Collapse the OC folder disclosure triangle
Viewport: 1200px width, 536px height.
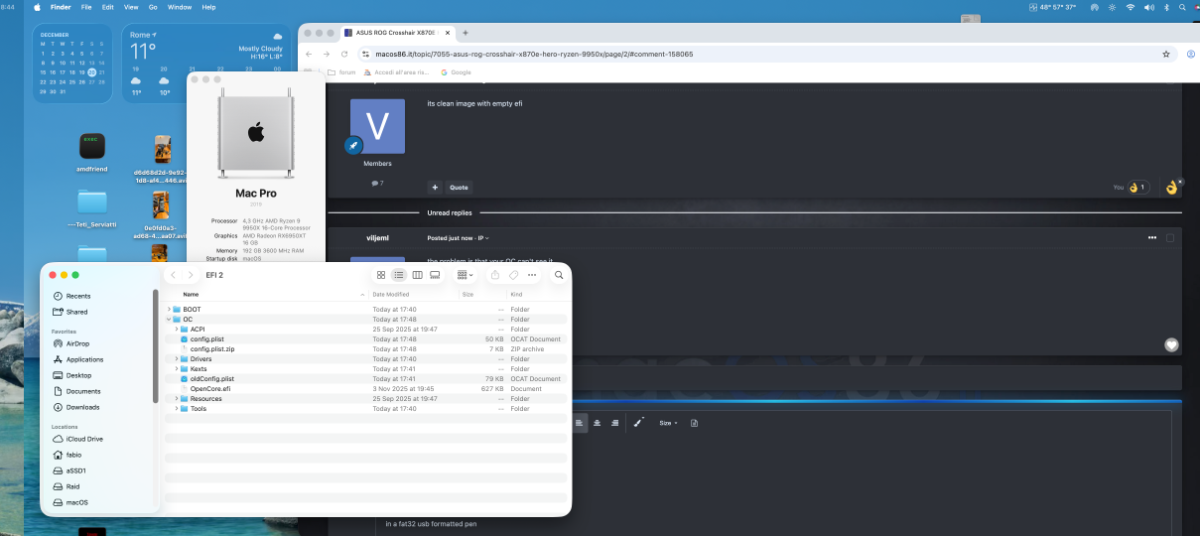168,319
